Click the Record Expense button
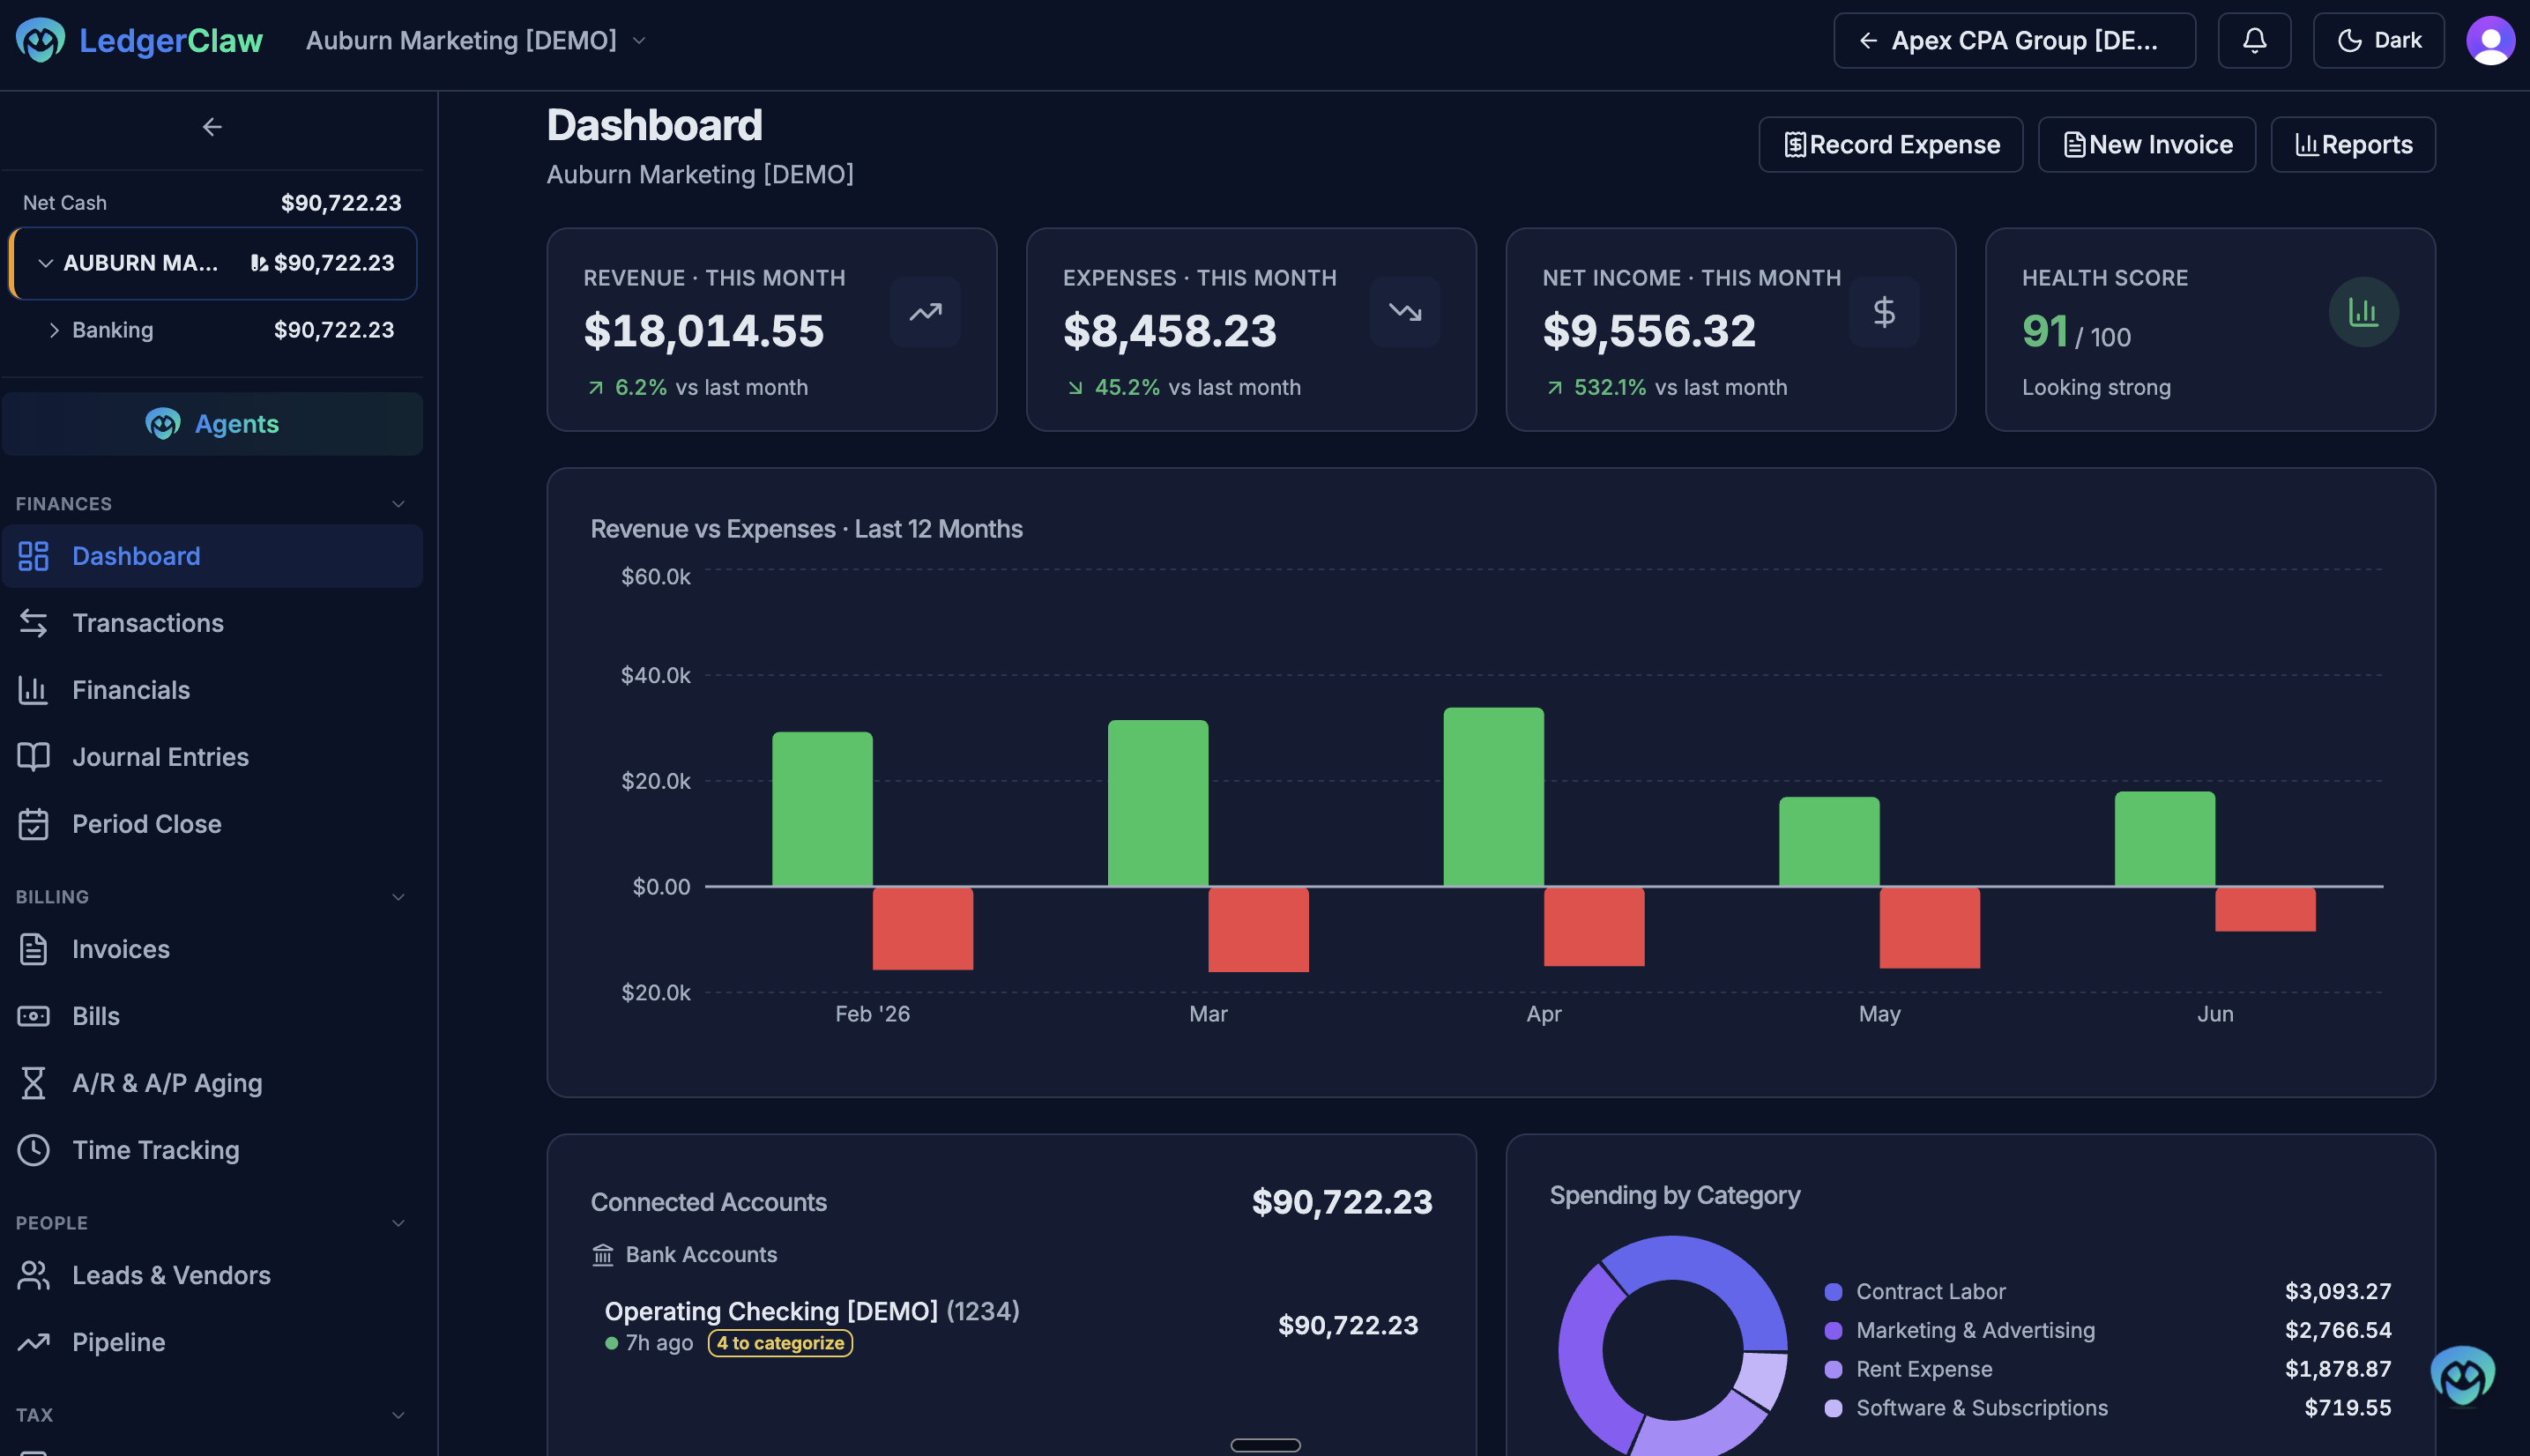 pyautogui.click(x=1890, y=145)
